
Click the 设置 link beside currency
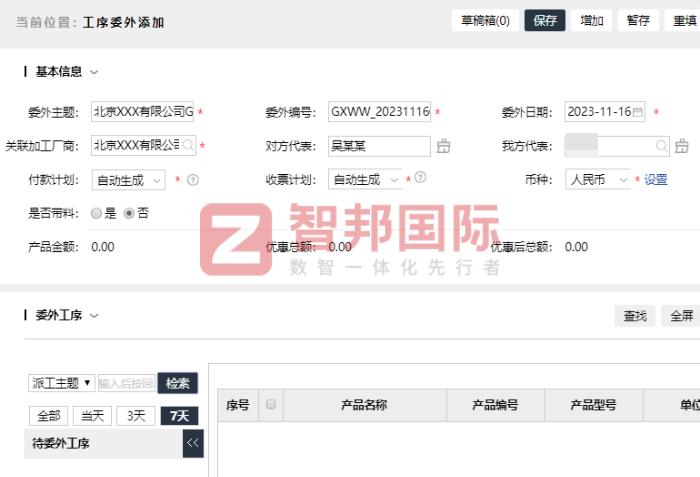(655, 180)
